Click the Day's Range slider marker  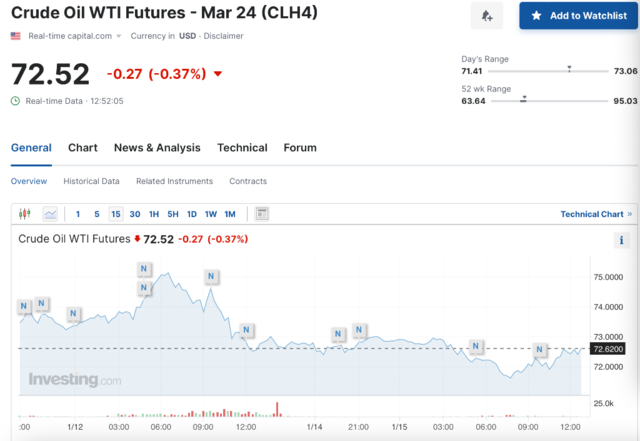coord(569,69)
